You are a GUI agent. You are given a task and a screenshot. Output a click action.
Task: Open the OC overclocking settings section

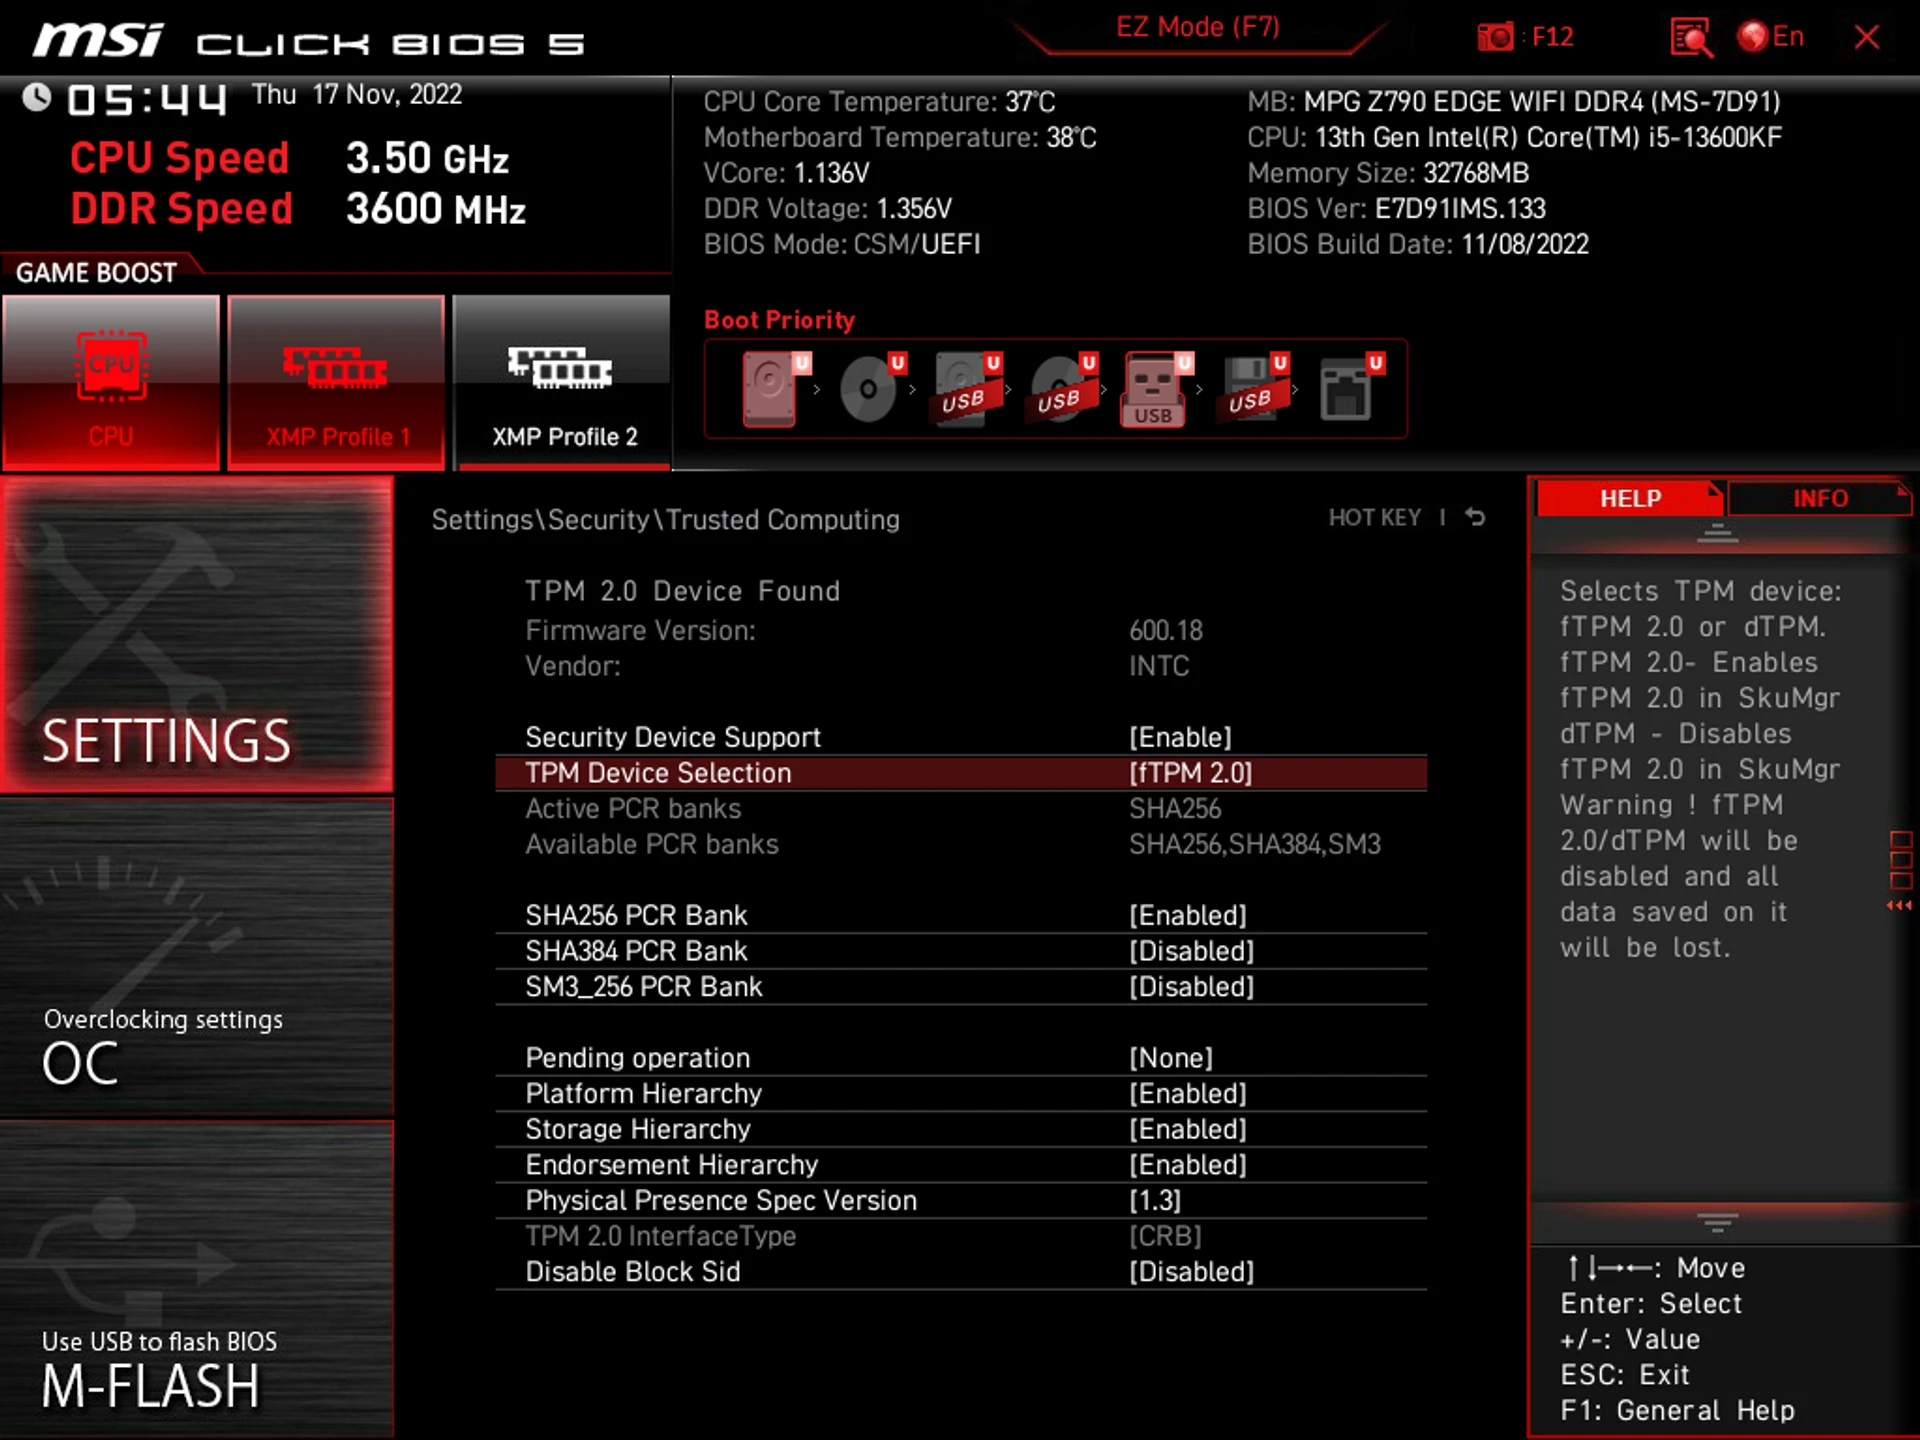[x=197, y=957]
